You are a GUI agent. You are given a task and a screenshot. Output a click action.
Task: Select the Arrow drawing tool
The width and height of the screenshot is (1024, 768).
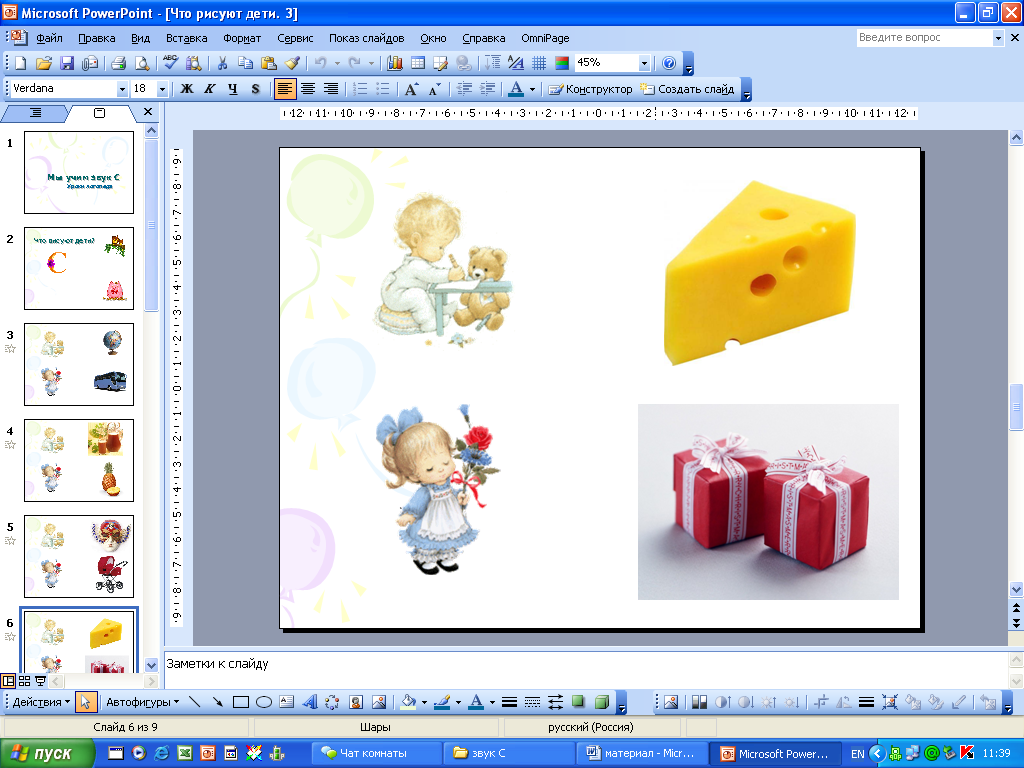[x=217, y=702]
